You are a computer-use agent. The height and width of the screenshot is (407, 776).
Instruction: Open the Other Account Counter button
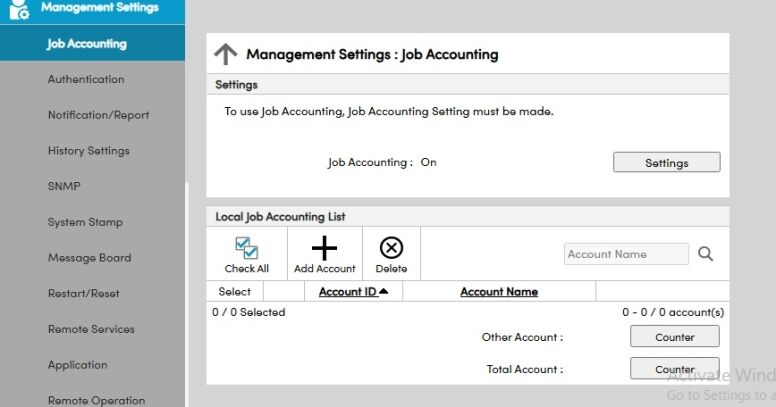675,338
